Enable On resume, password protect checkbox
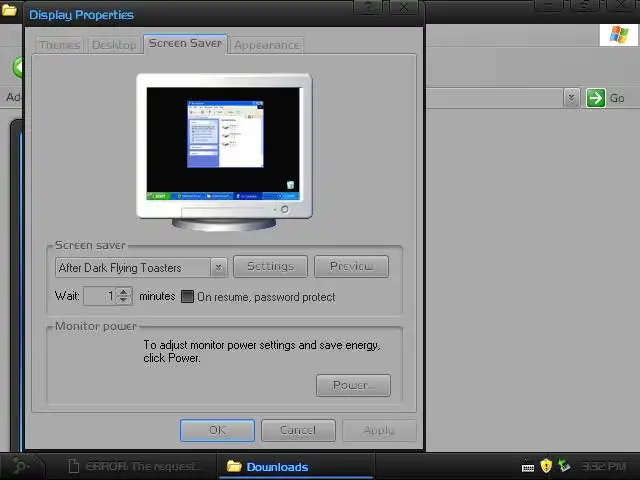Image resolution: width=640 pixels, height=480 pixels. tap(187, 296)
